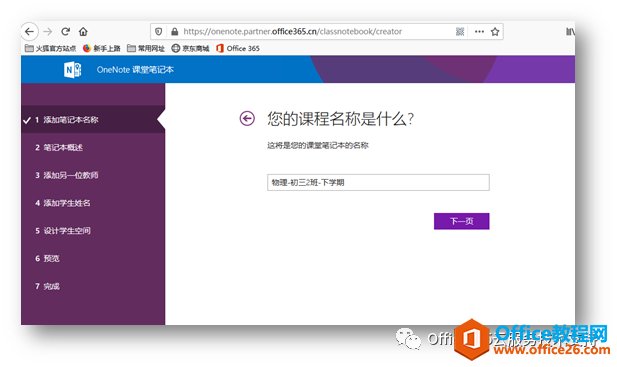617x367 pixels.
Task: Go to the browser home page icon
Action: coord(83,31)
